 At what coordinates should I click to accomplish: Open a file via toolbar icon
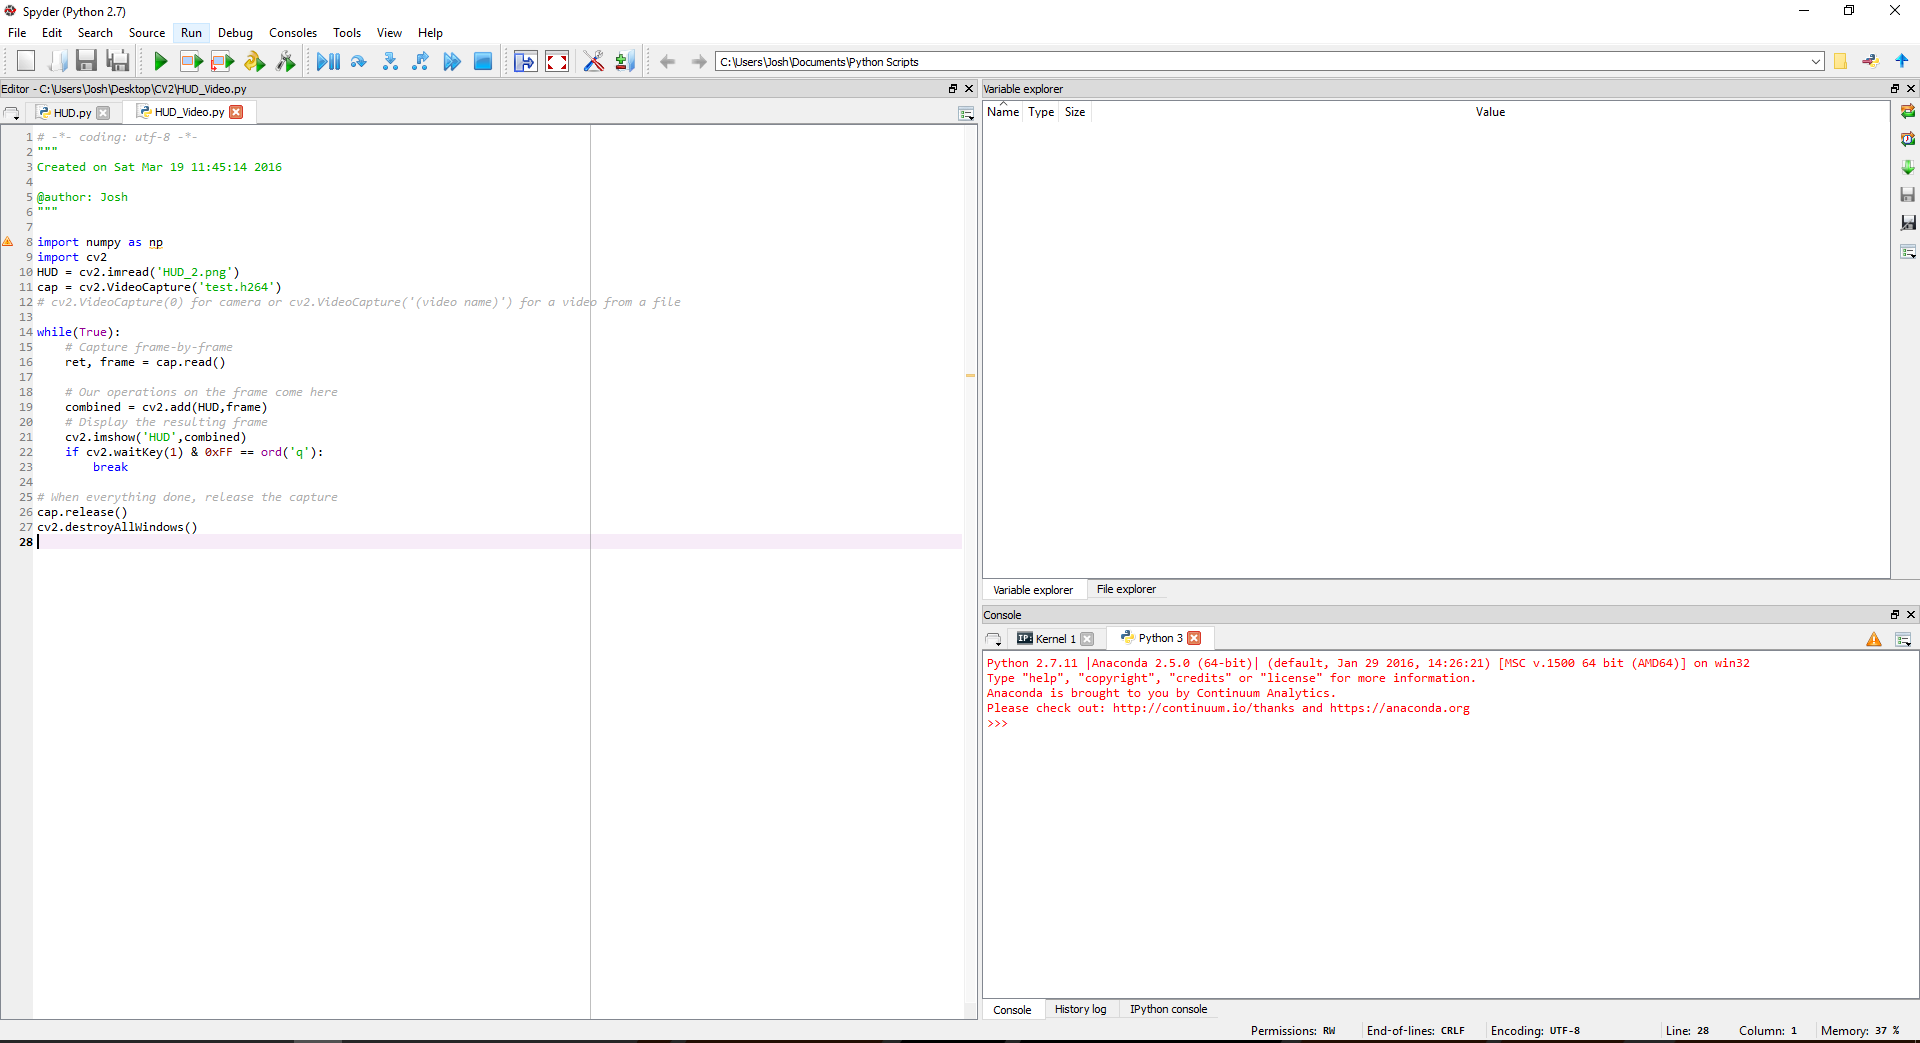pos(57,61)
